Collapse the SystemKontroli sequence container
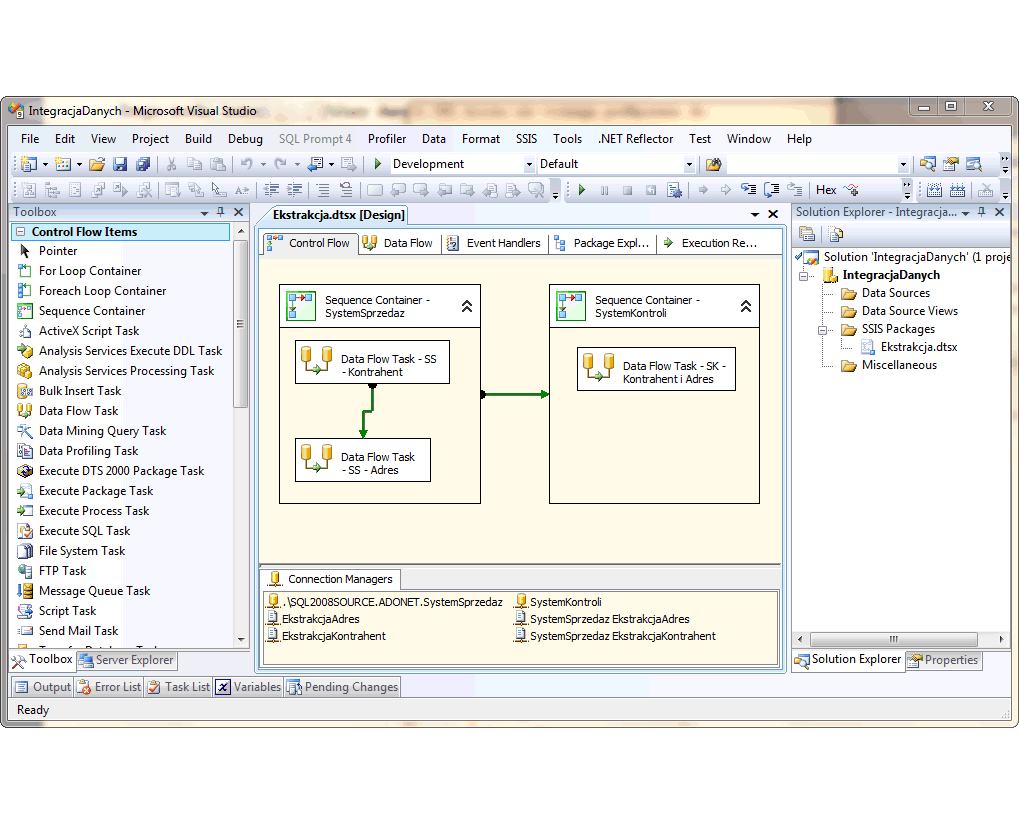 746,307
